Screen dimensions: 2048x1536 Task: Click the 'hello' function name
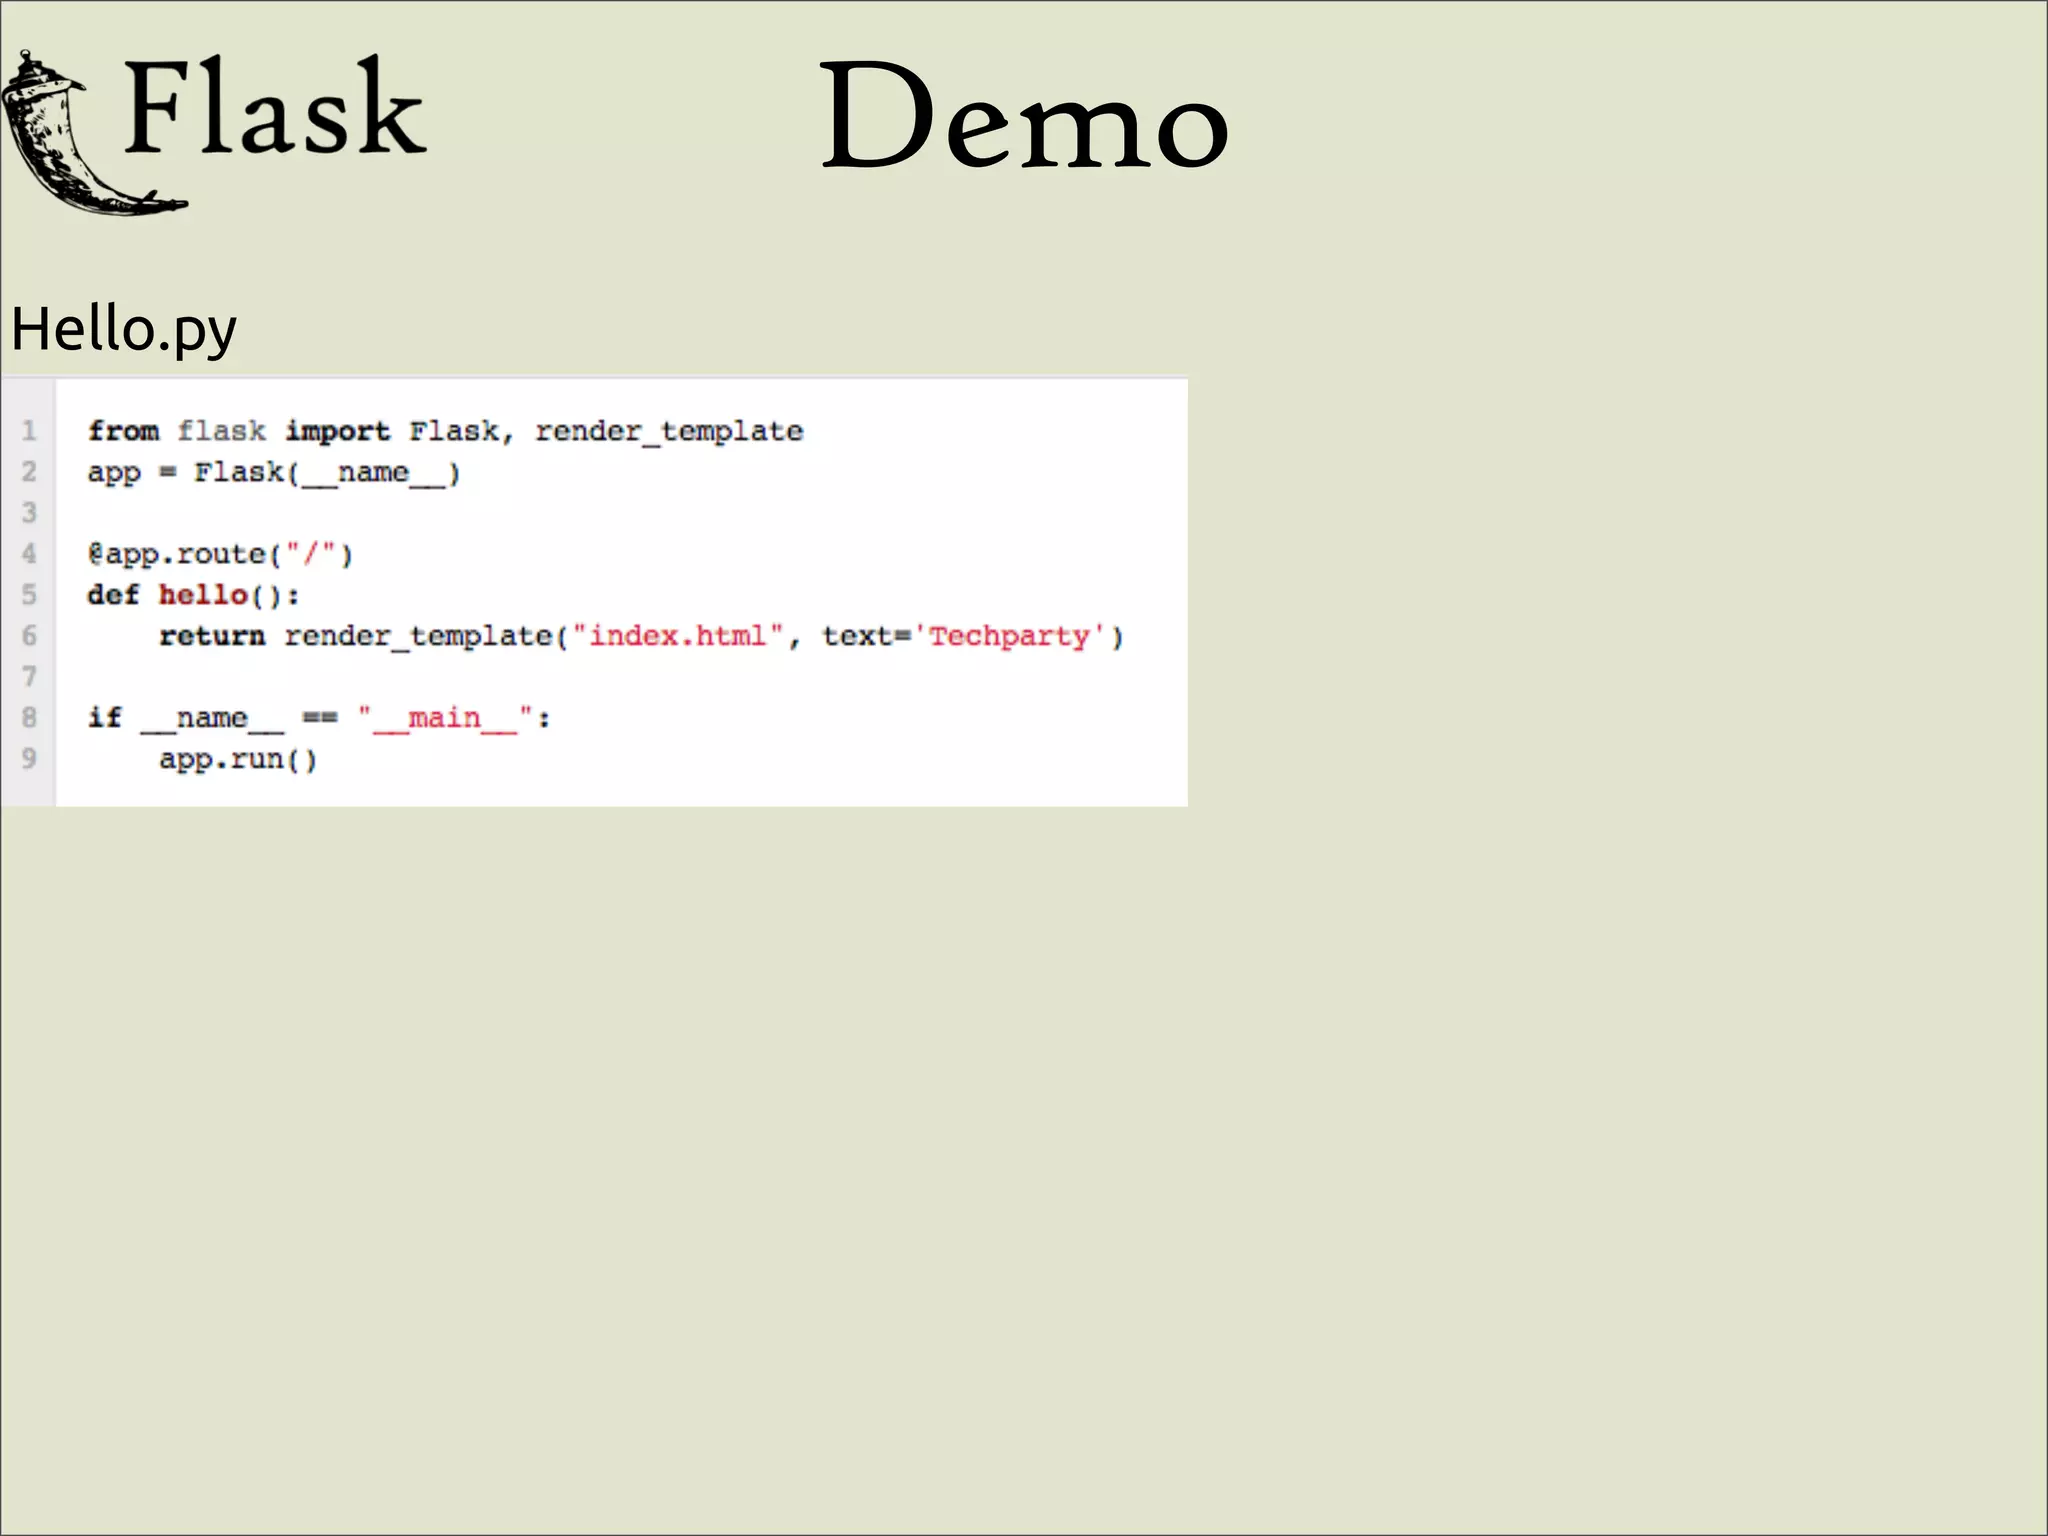click(203, 595)
